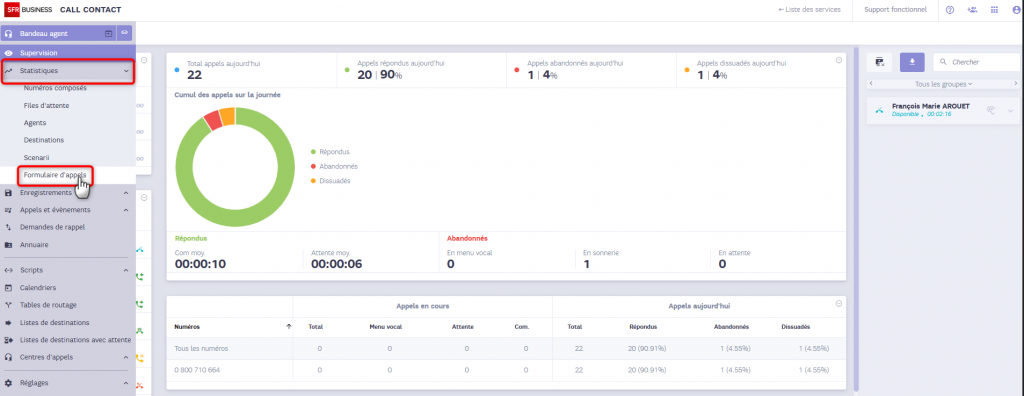Click the SFR Business logo
The height and width of the screenshot is (396, 1024).
click(29, 10)
